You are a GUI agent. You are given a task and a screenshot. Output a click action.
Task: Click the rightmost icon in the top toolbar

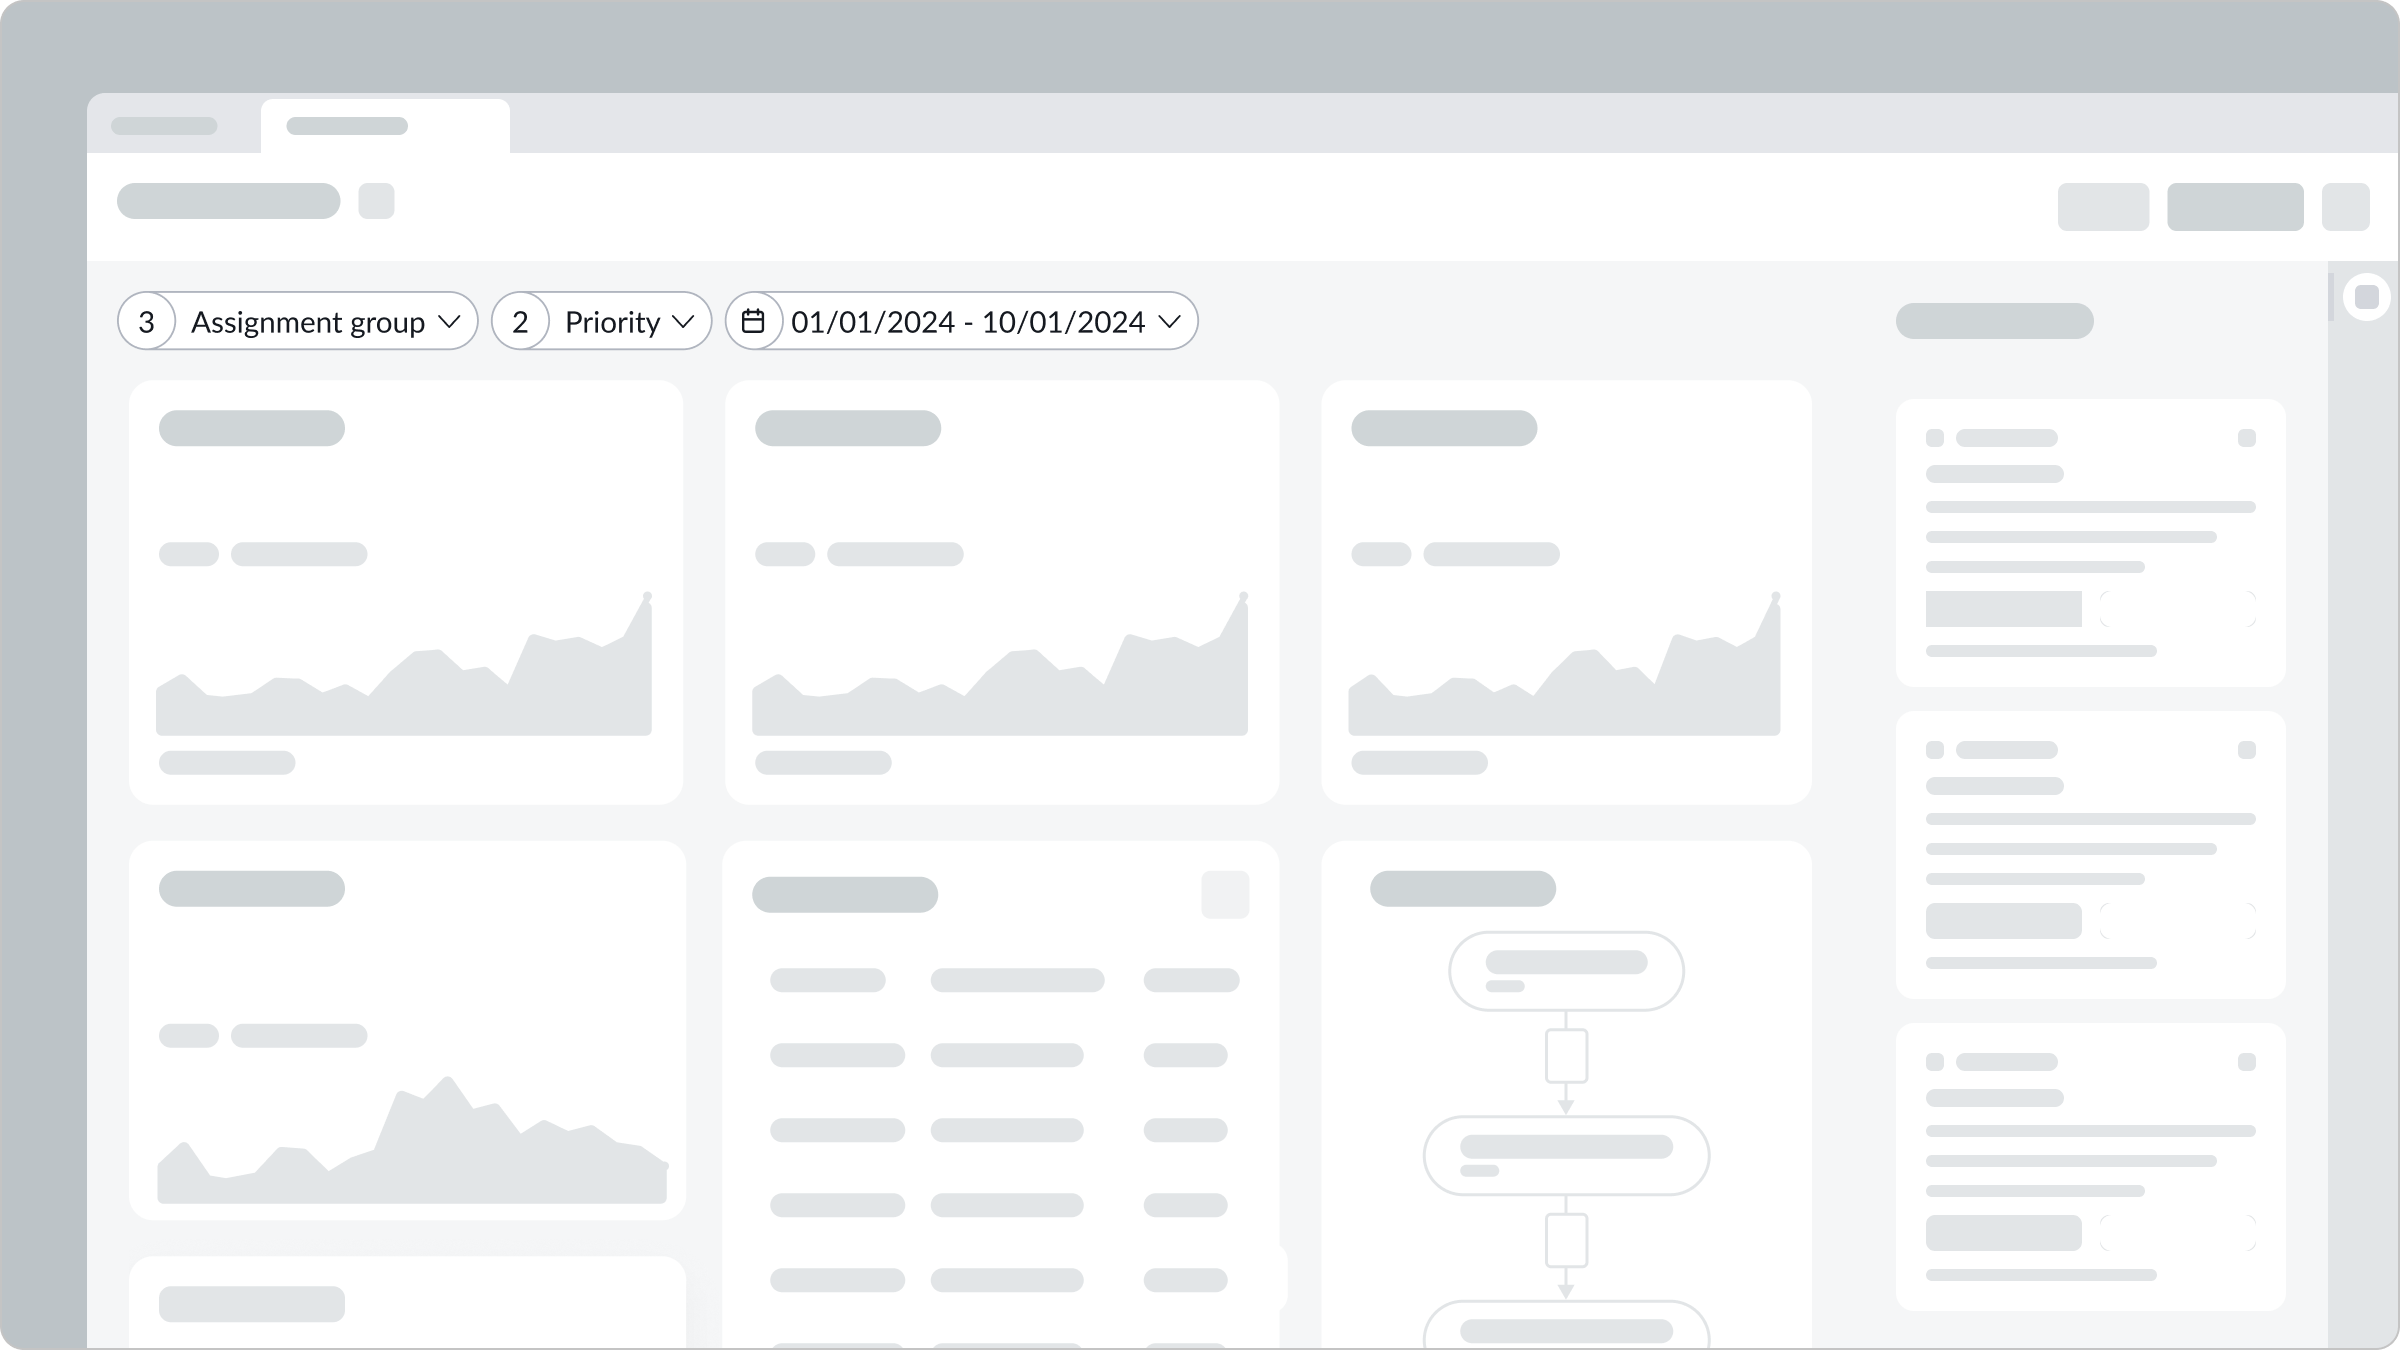(x=2343, y=207)
